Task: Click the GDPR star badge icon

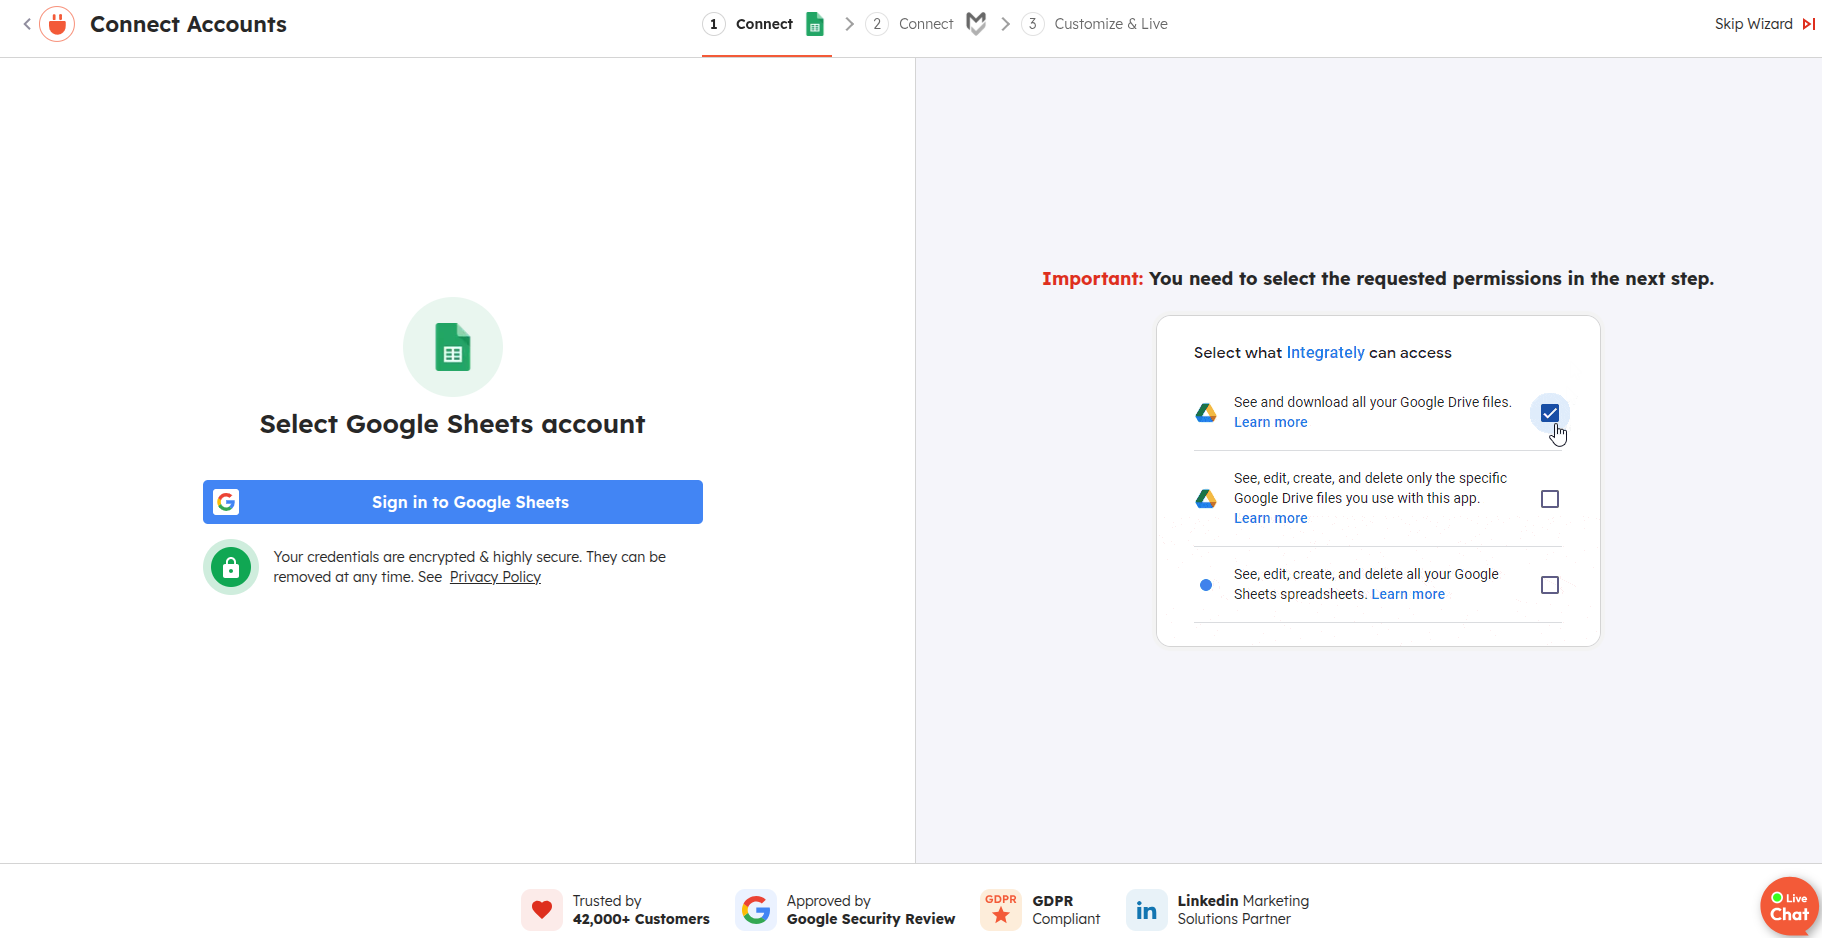Action: [1001, 910]
